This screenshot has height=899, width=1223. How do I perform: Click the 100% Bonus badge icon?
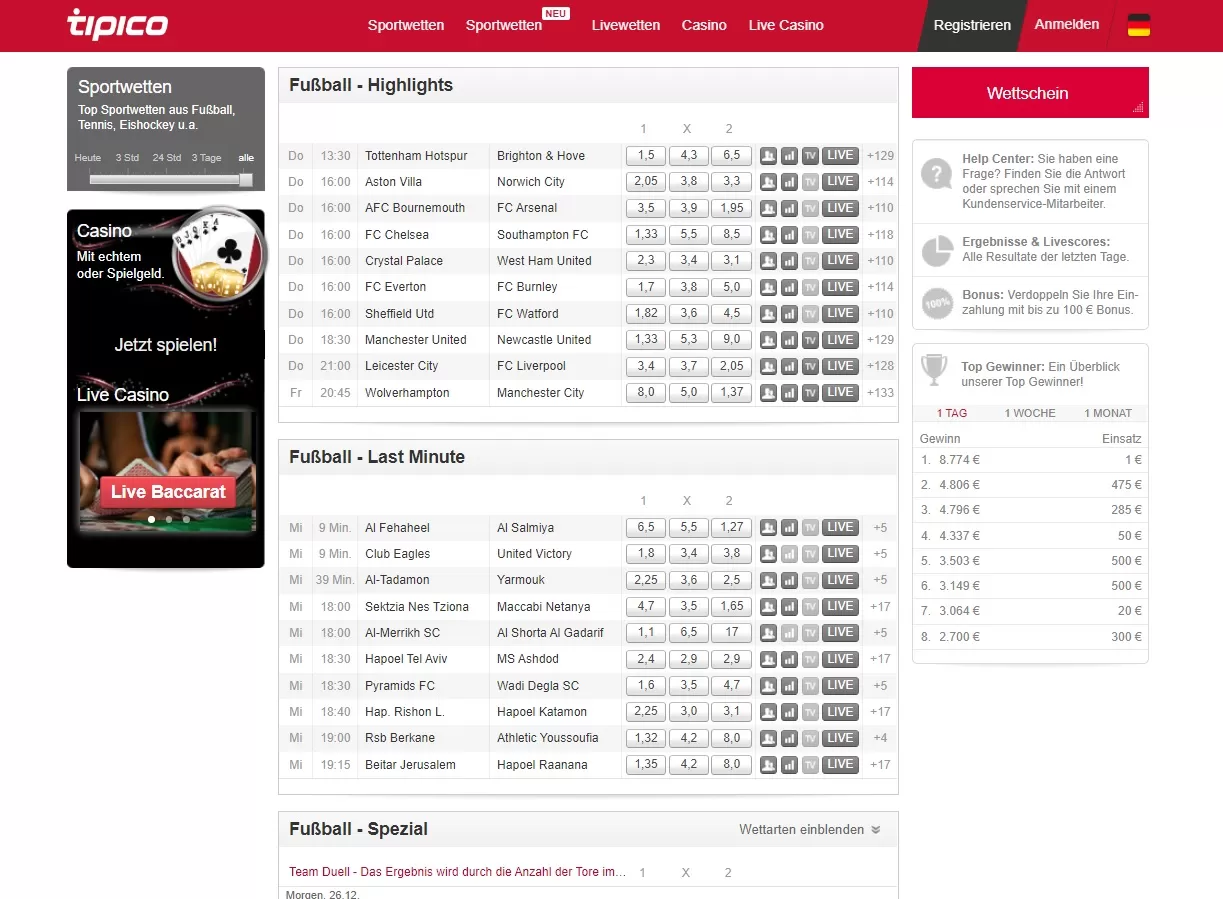pyautogui.click(x=937, y=303)
